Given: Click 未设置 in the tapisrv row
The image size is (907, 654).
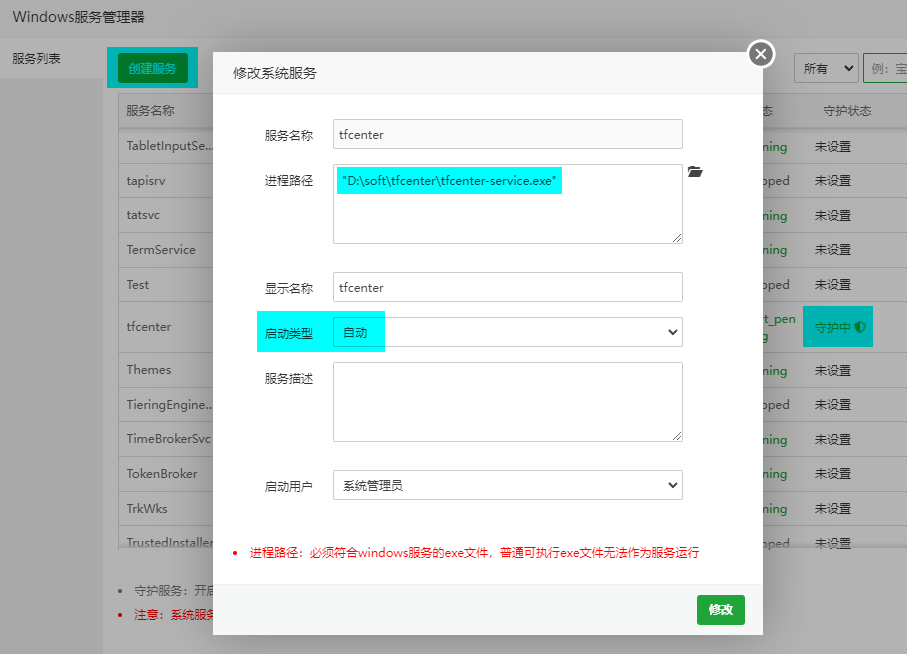Looking at the screenshot, I should pyautogui.click(x=832, y=181).
